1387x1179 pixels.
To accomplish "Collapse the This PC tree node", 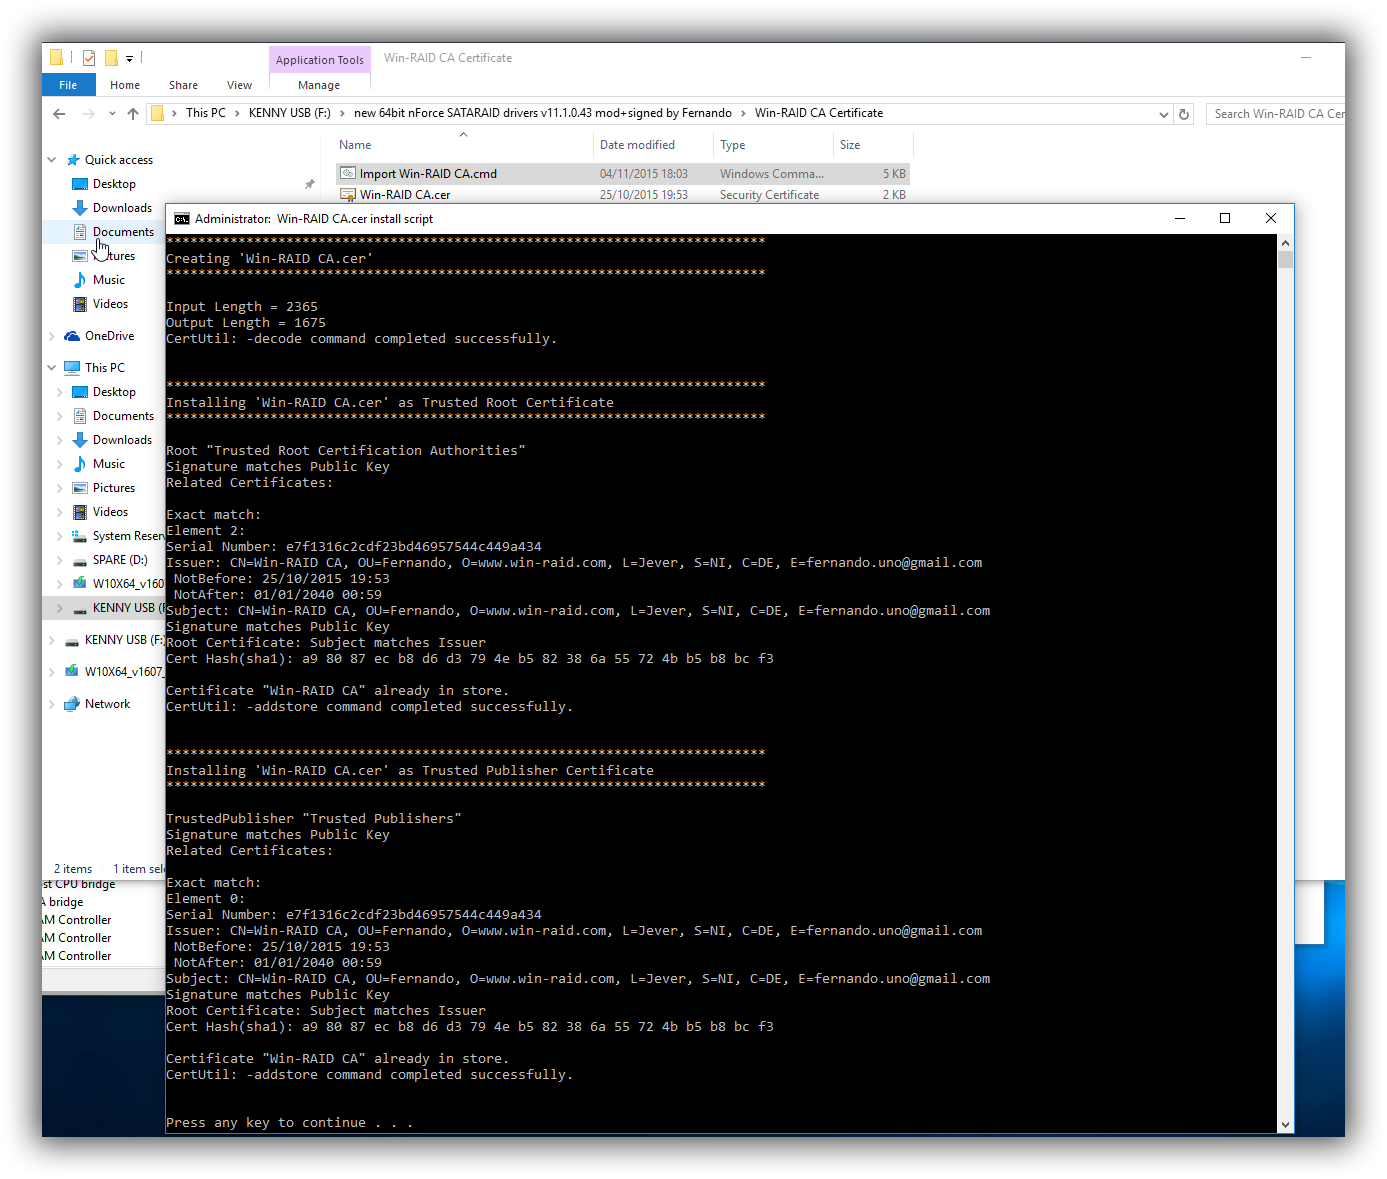I will 52,368.
